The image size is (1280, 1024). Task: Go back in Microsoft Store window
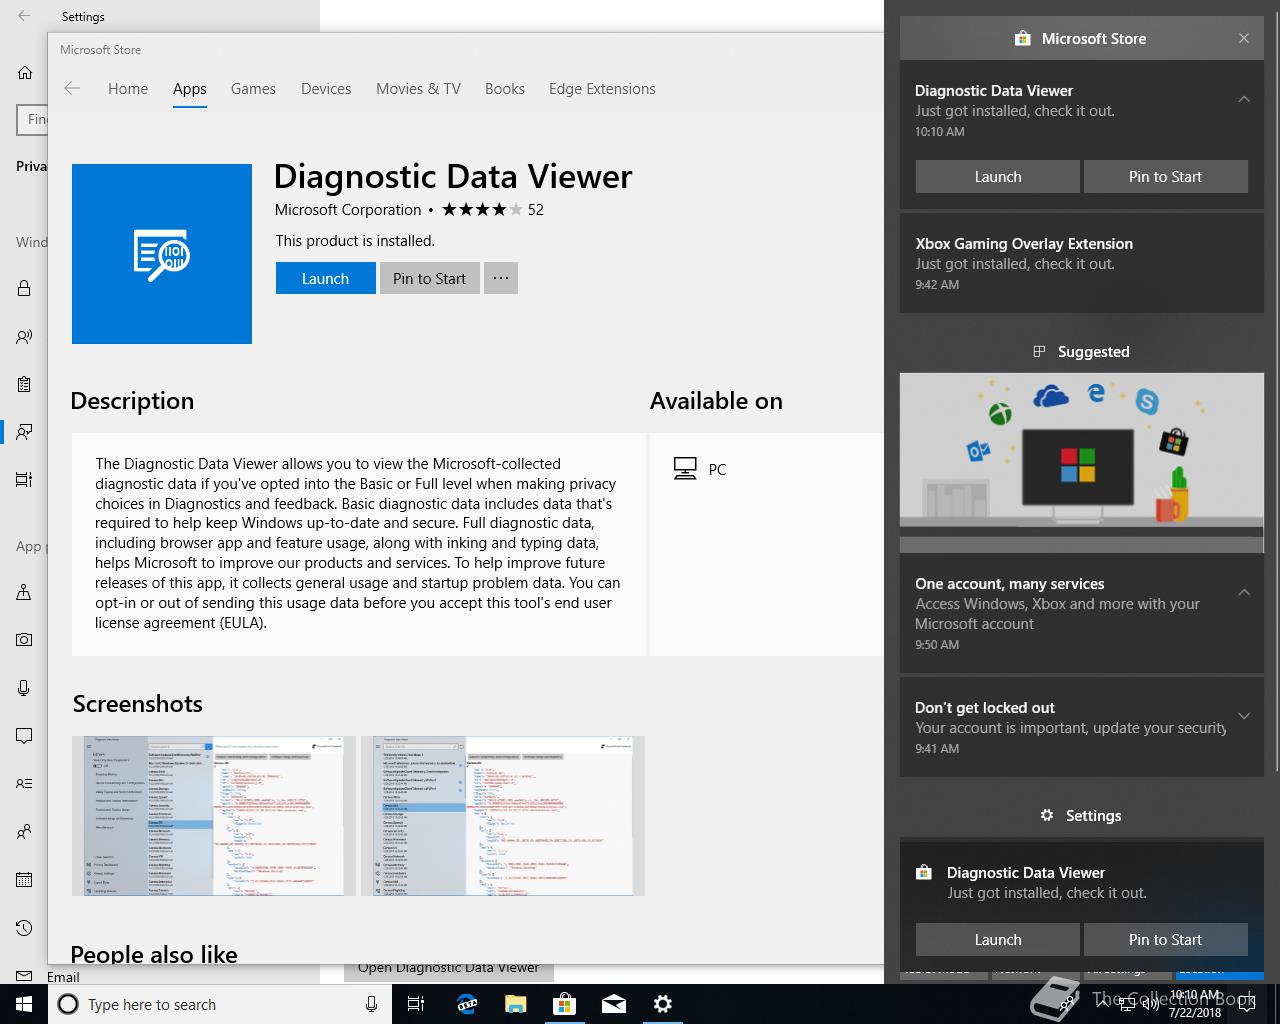[72, 88]
